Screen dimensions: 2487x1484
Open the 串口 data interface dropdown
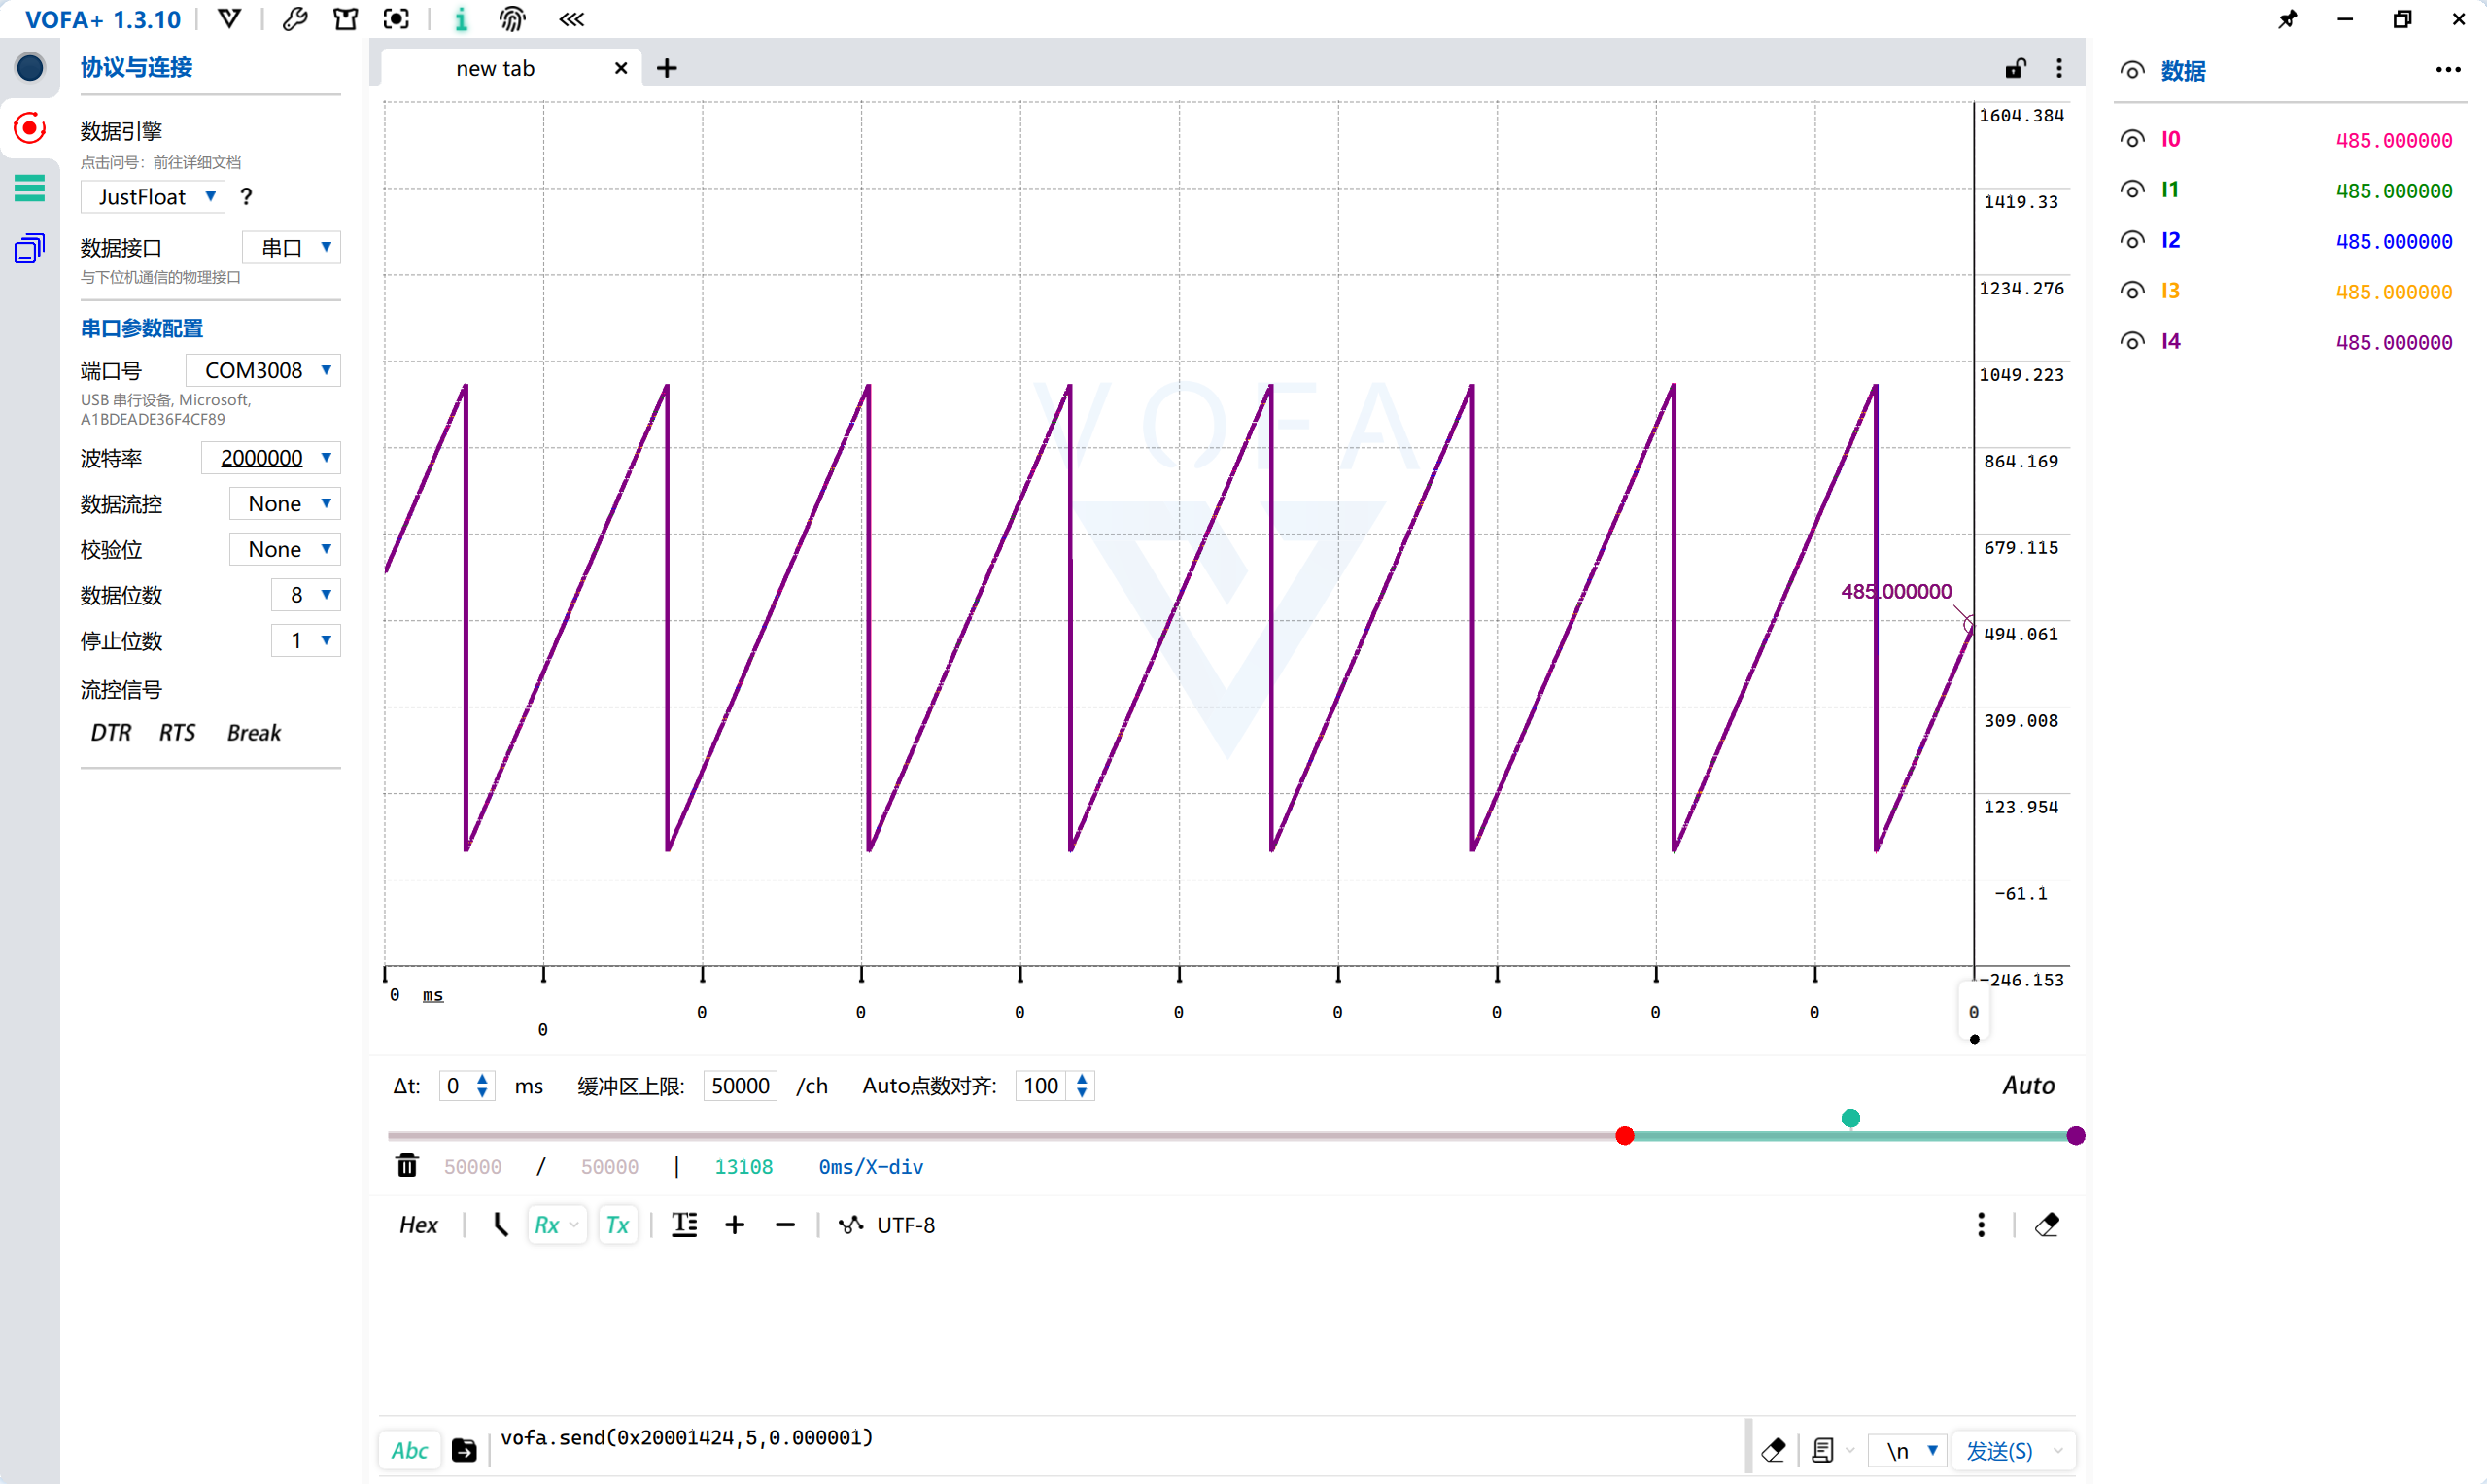(x=291, y=248)
